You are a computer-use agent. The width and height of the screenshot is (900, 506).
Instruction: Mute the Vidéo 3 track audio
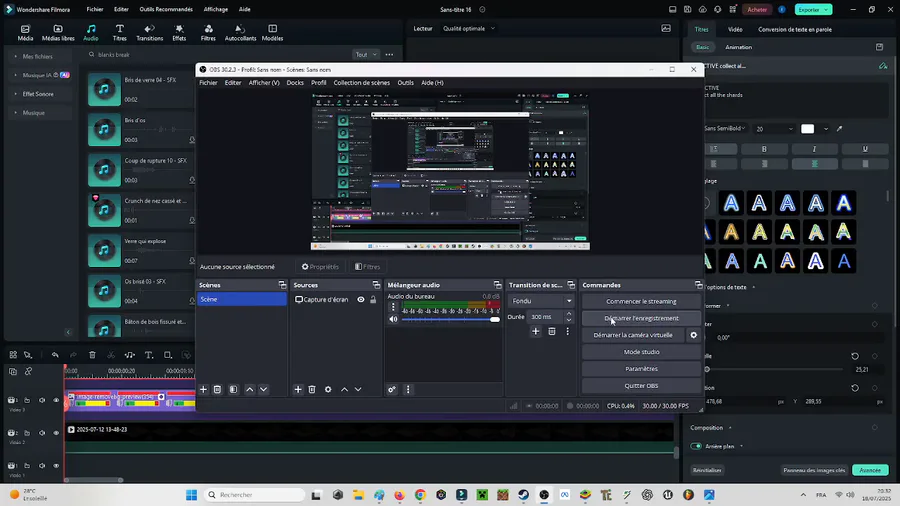click(42, 400)
